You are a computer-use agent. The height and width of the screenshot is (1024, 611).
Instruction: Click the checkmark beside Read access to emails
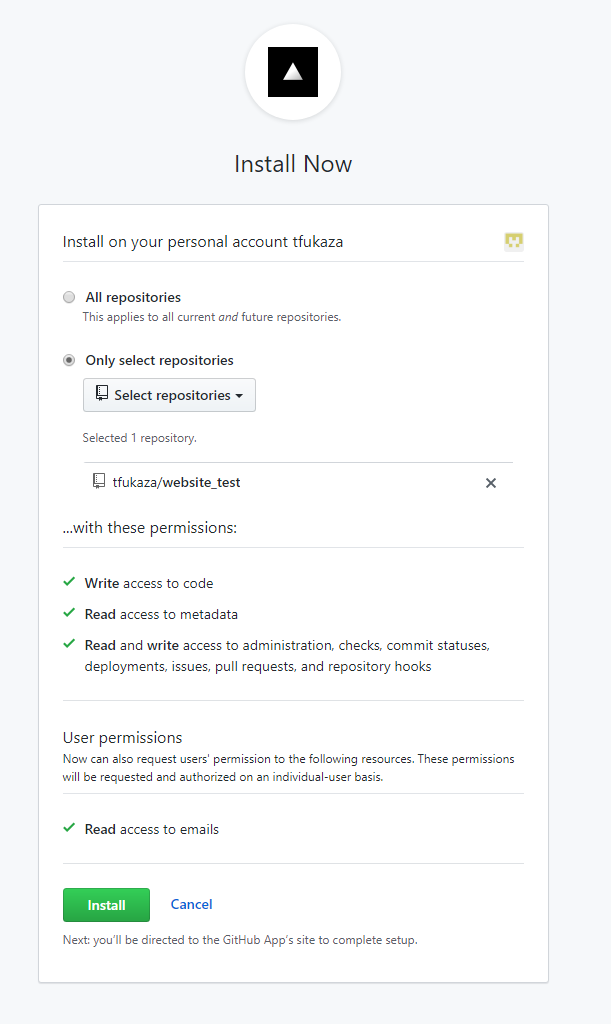click(x=69, y=828)
